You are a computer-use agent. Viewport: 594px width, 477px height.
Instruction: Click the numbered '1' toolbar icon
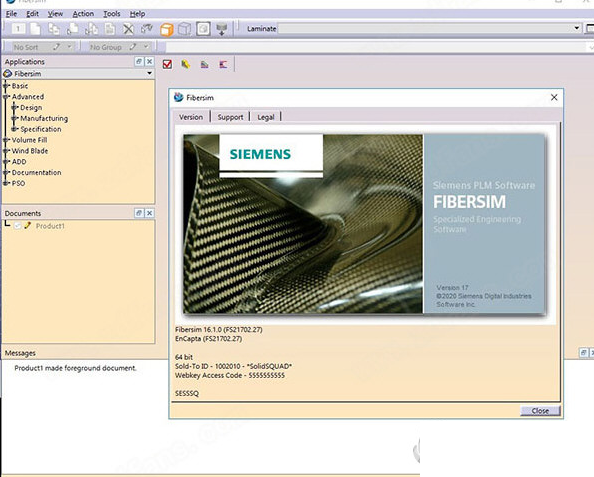18,29
